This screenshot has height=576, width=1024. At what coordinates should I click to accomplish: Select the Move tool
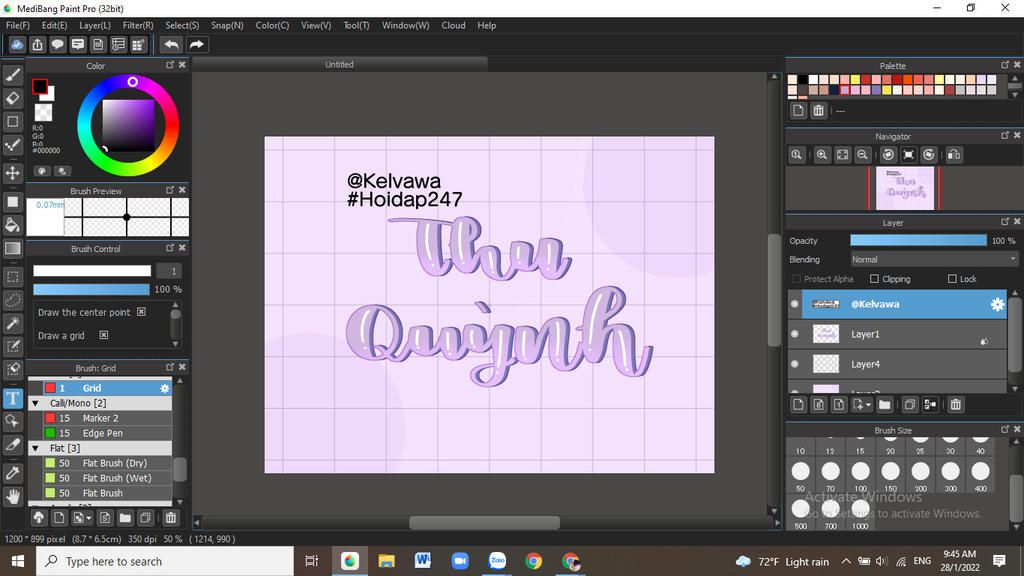[12, 173]
